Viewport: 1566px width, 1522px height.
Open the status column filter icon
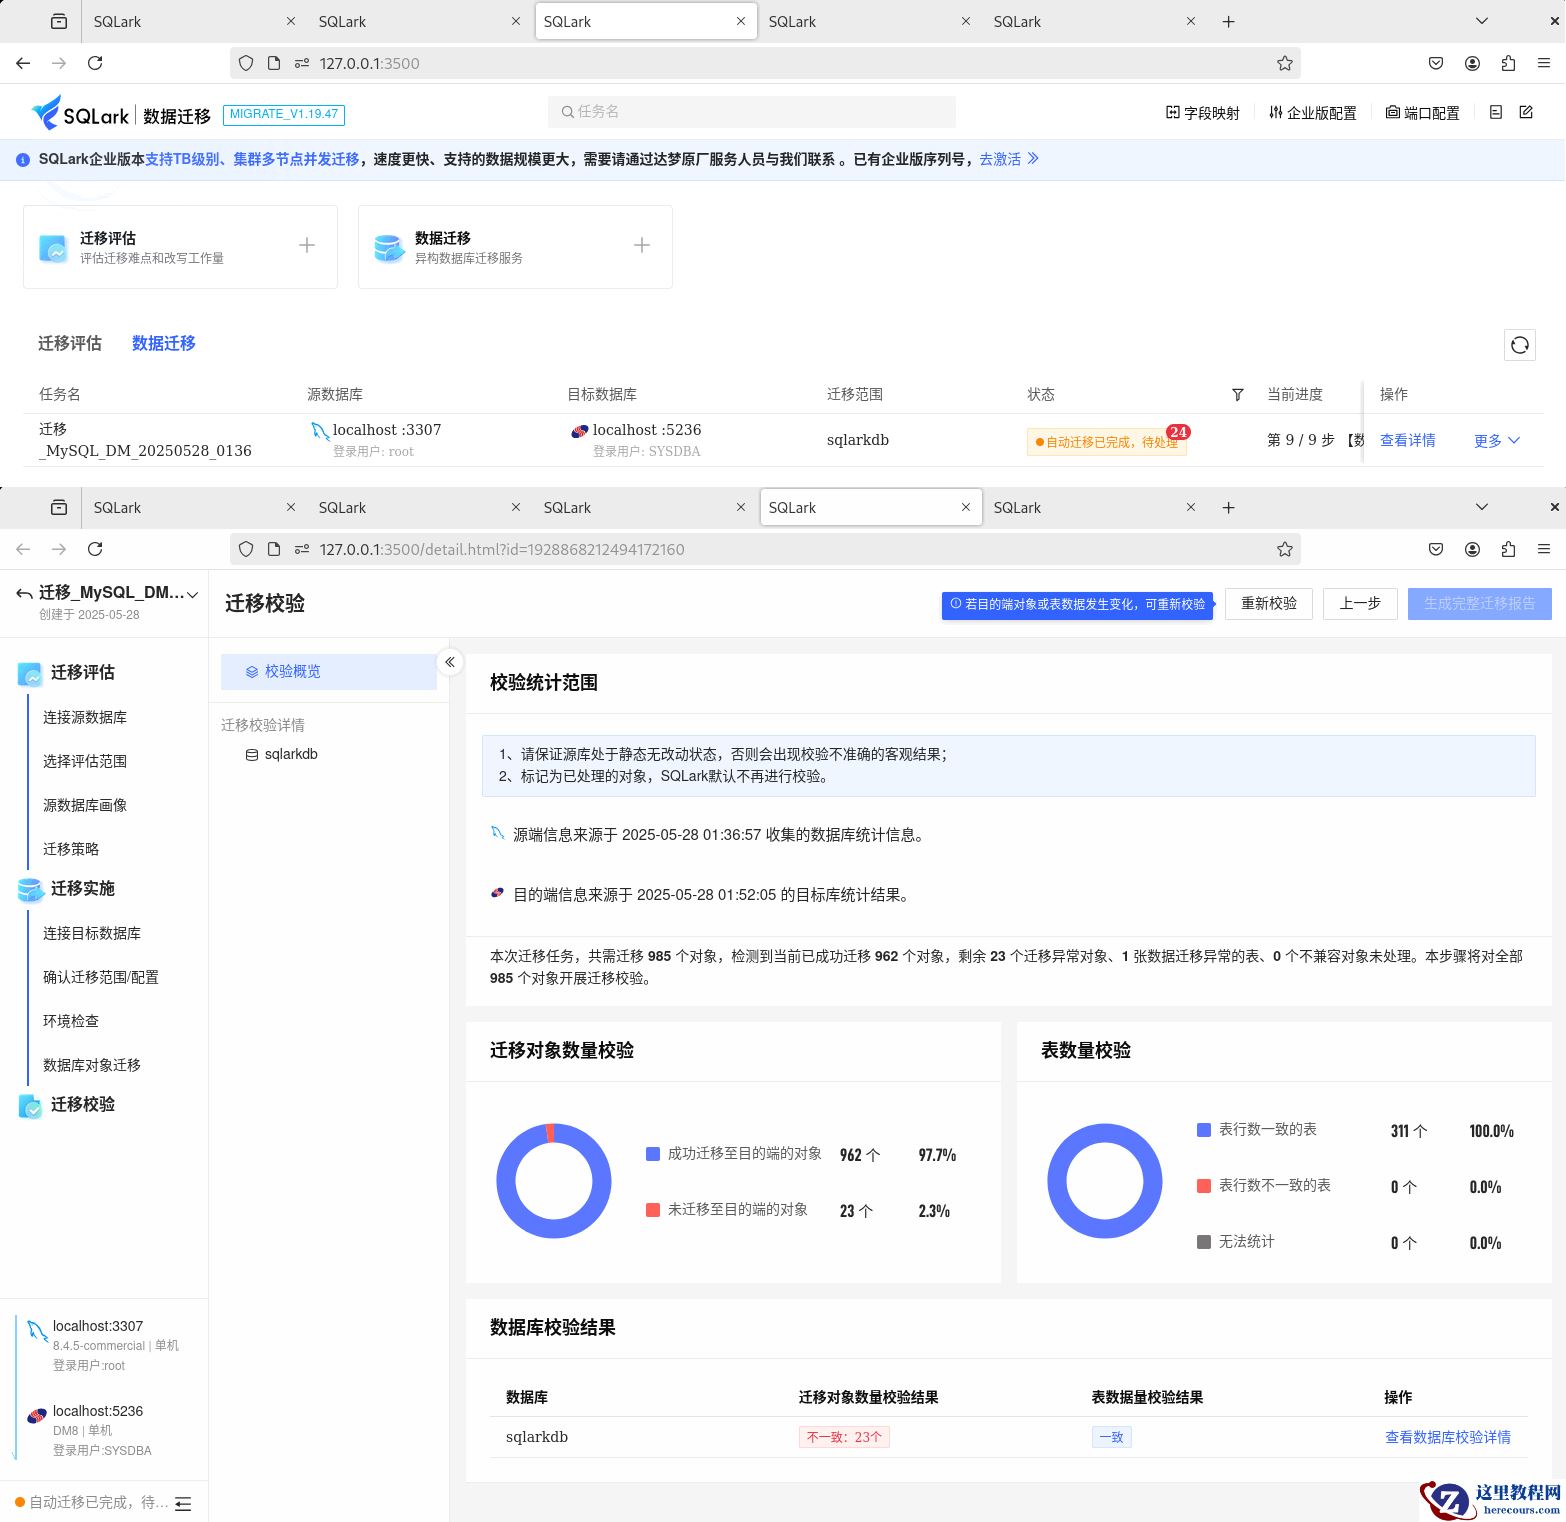[1237, 395]
